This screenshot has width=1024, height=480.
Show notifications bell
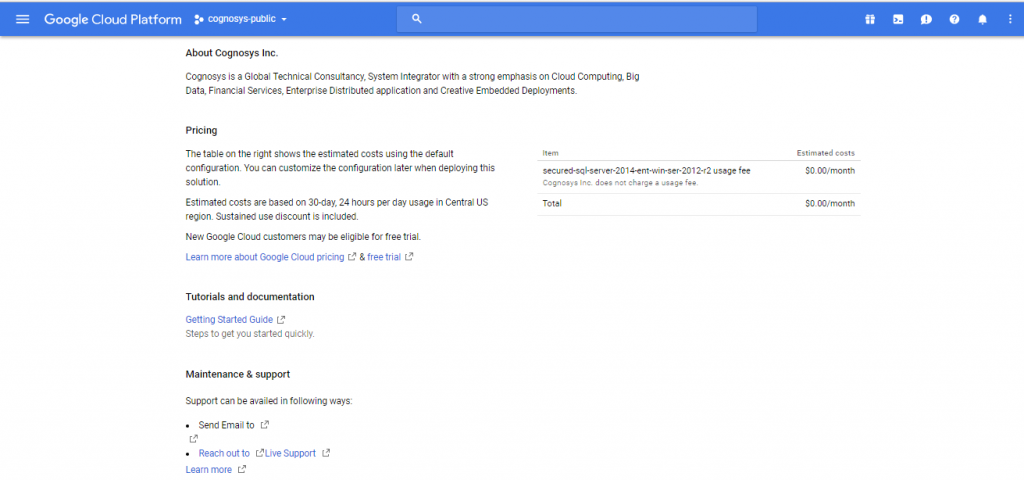click(982, 19)
